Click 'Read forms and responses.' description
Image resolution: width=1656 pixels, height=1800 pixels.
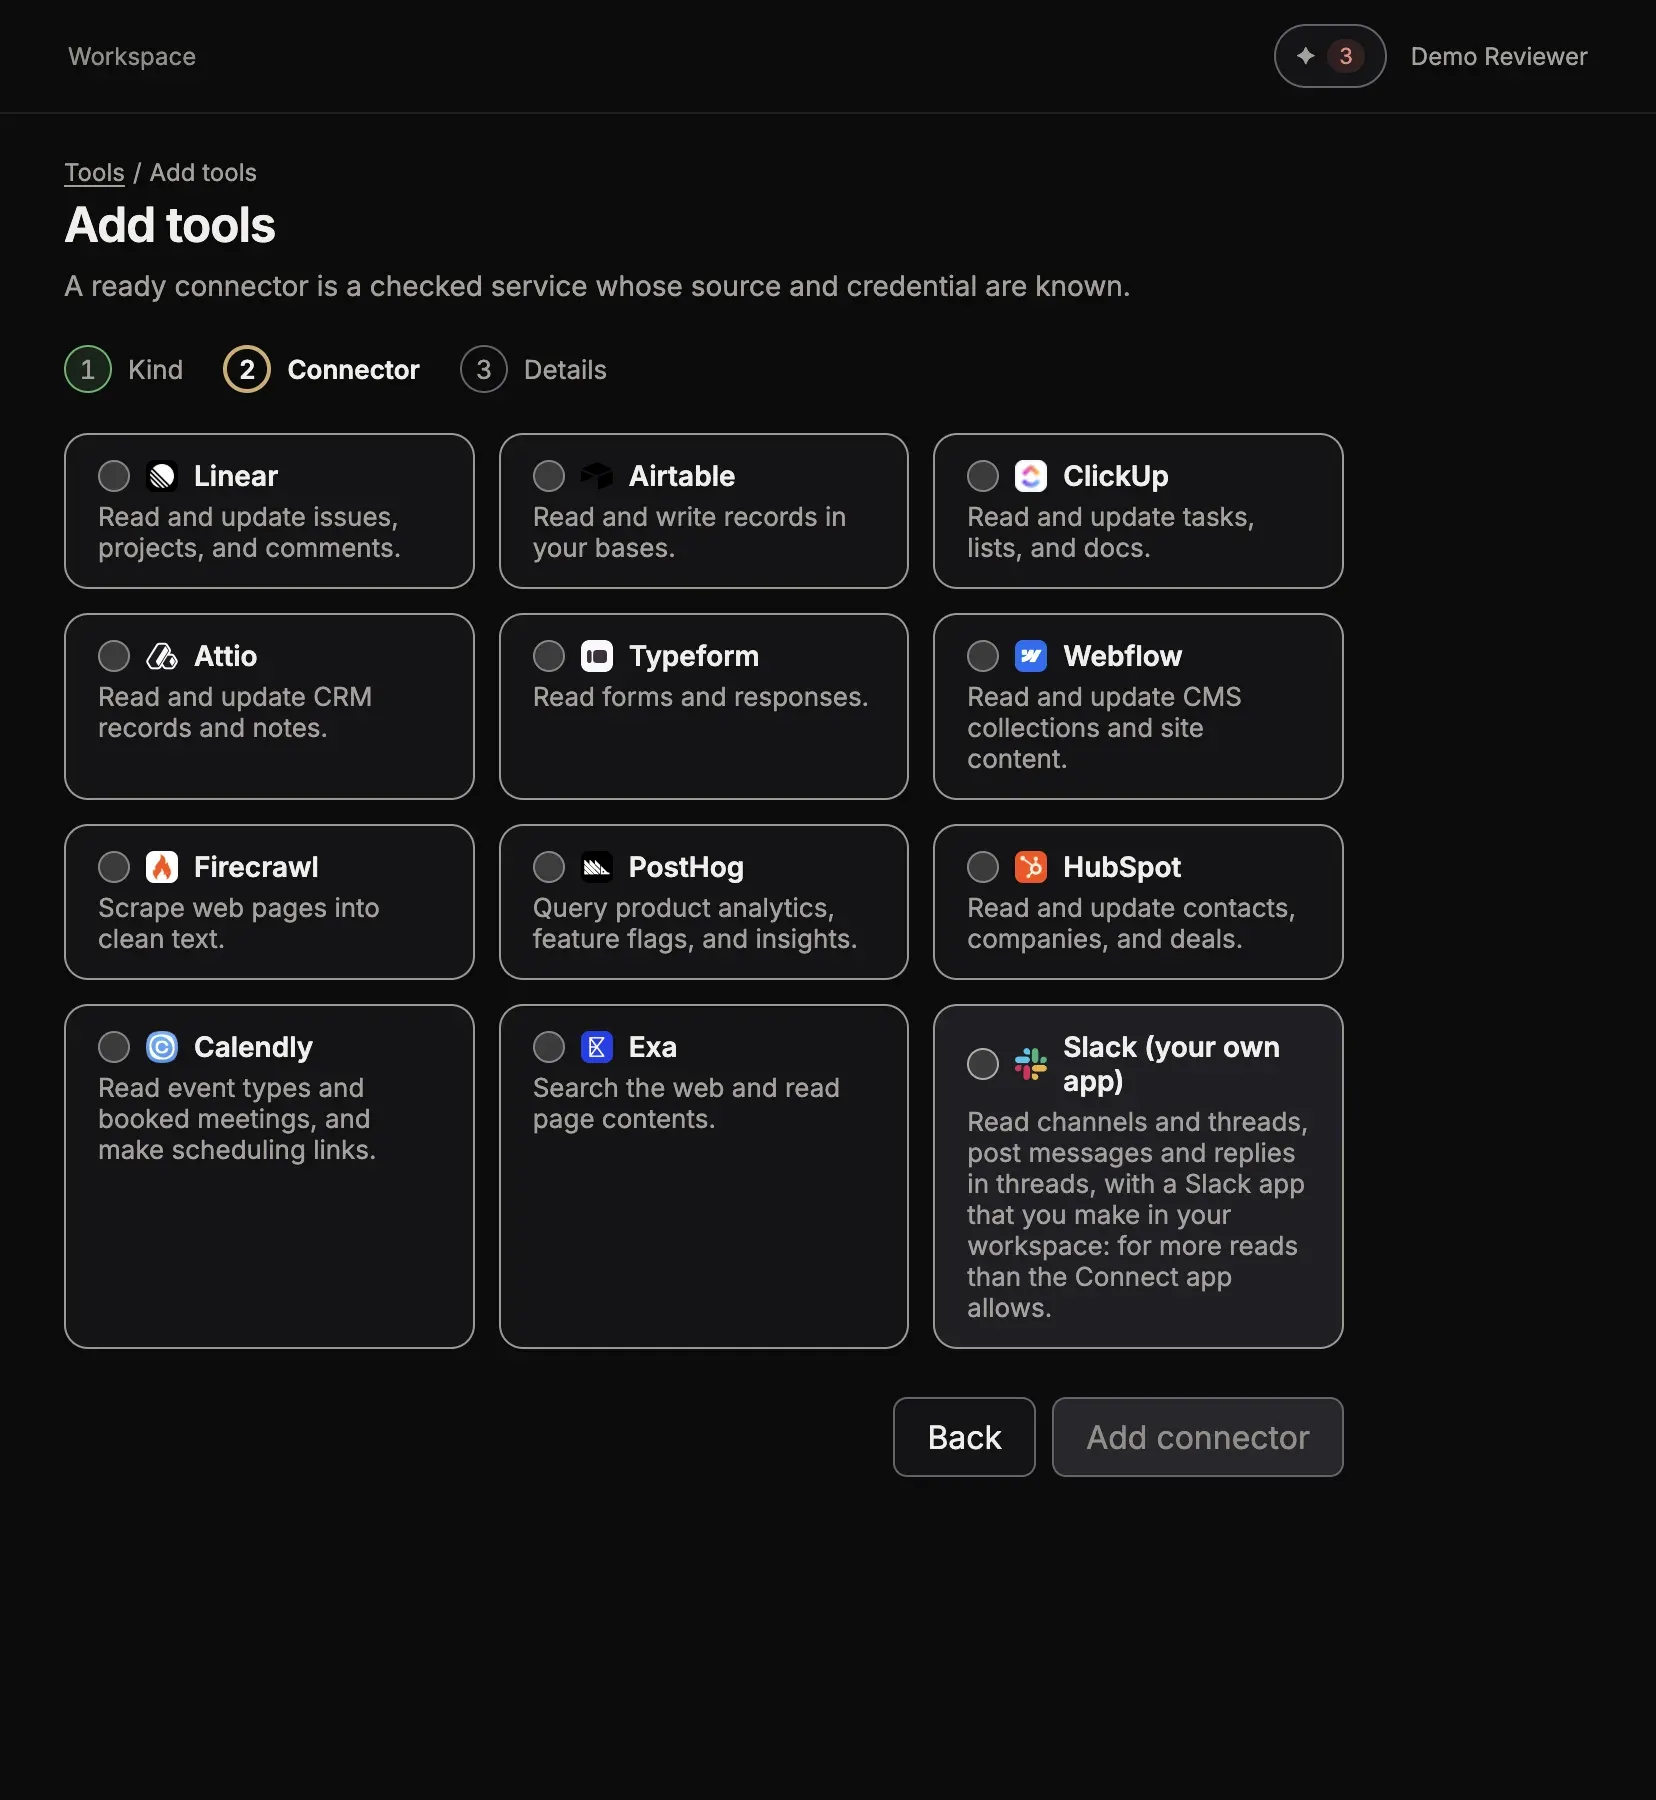(x=700, y=697)
